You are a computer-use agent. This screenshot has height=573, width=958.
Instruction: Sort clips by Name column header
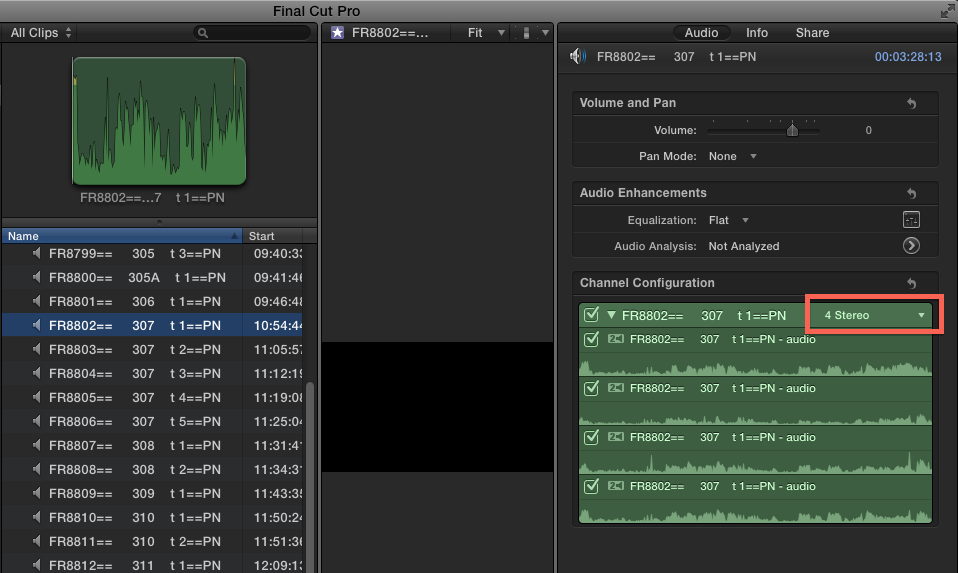122,236
